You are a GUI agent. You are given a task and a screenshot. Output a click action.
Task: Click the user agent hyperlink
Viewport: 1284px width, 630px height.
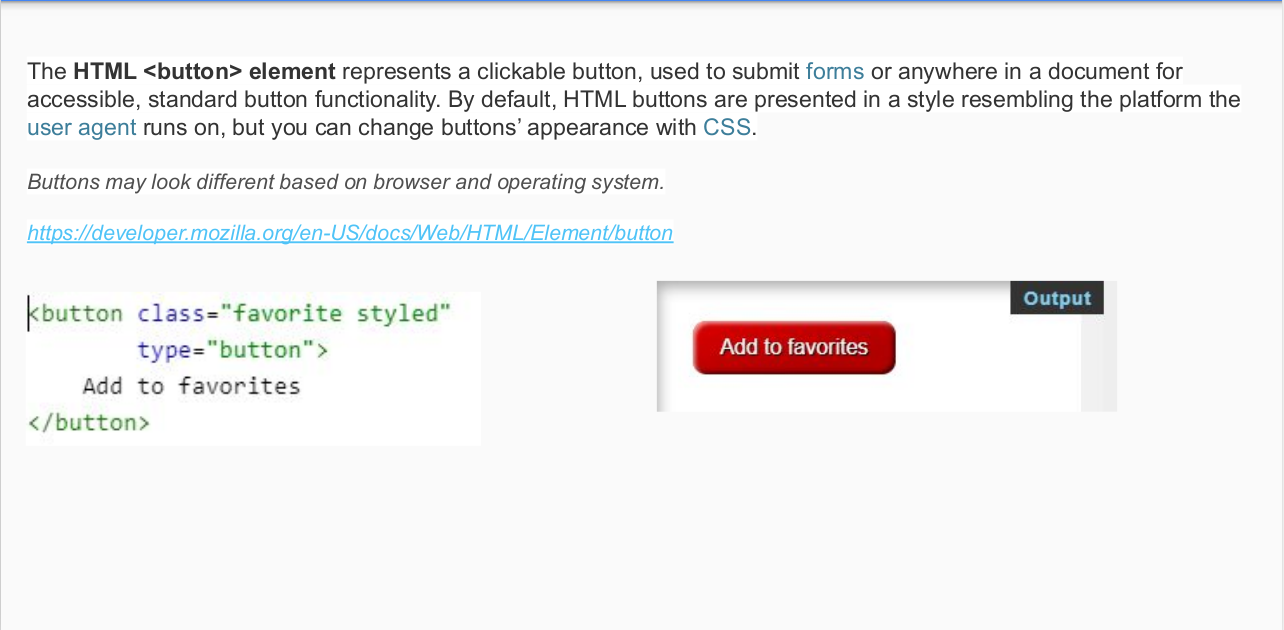coord(80,128)
